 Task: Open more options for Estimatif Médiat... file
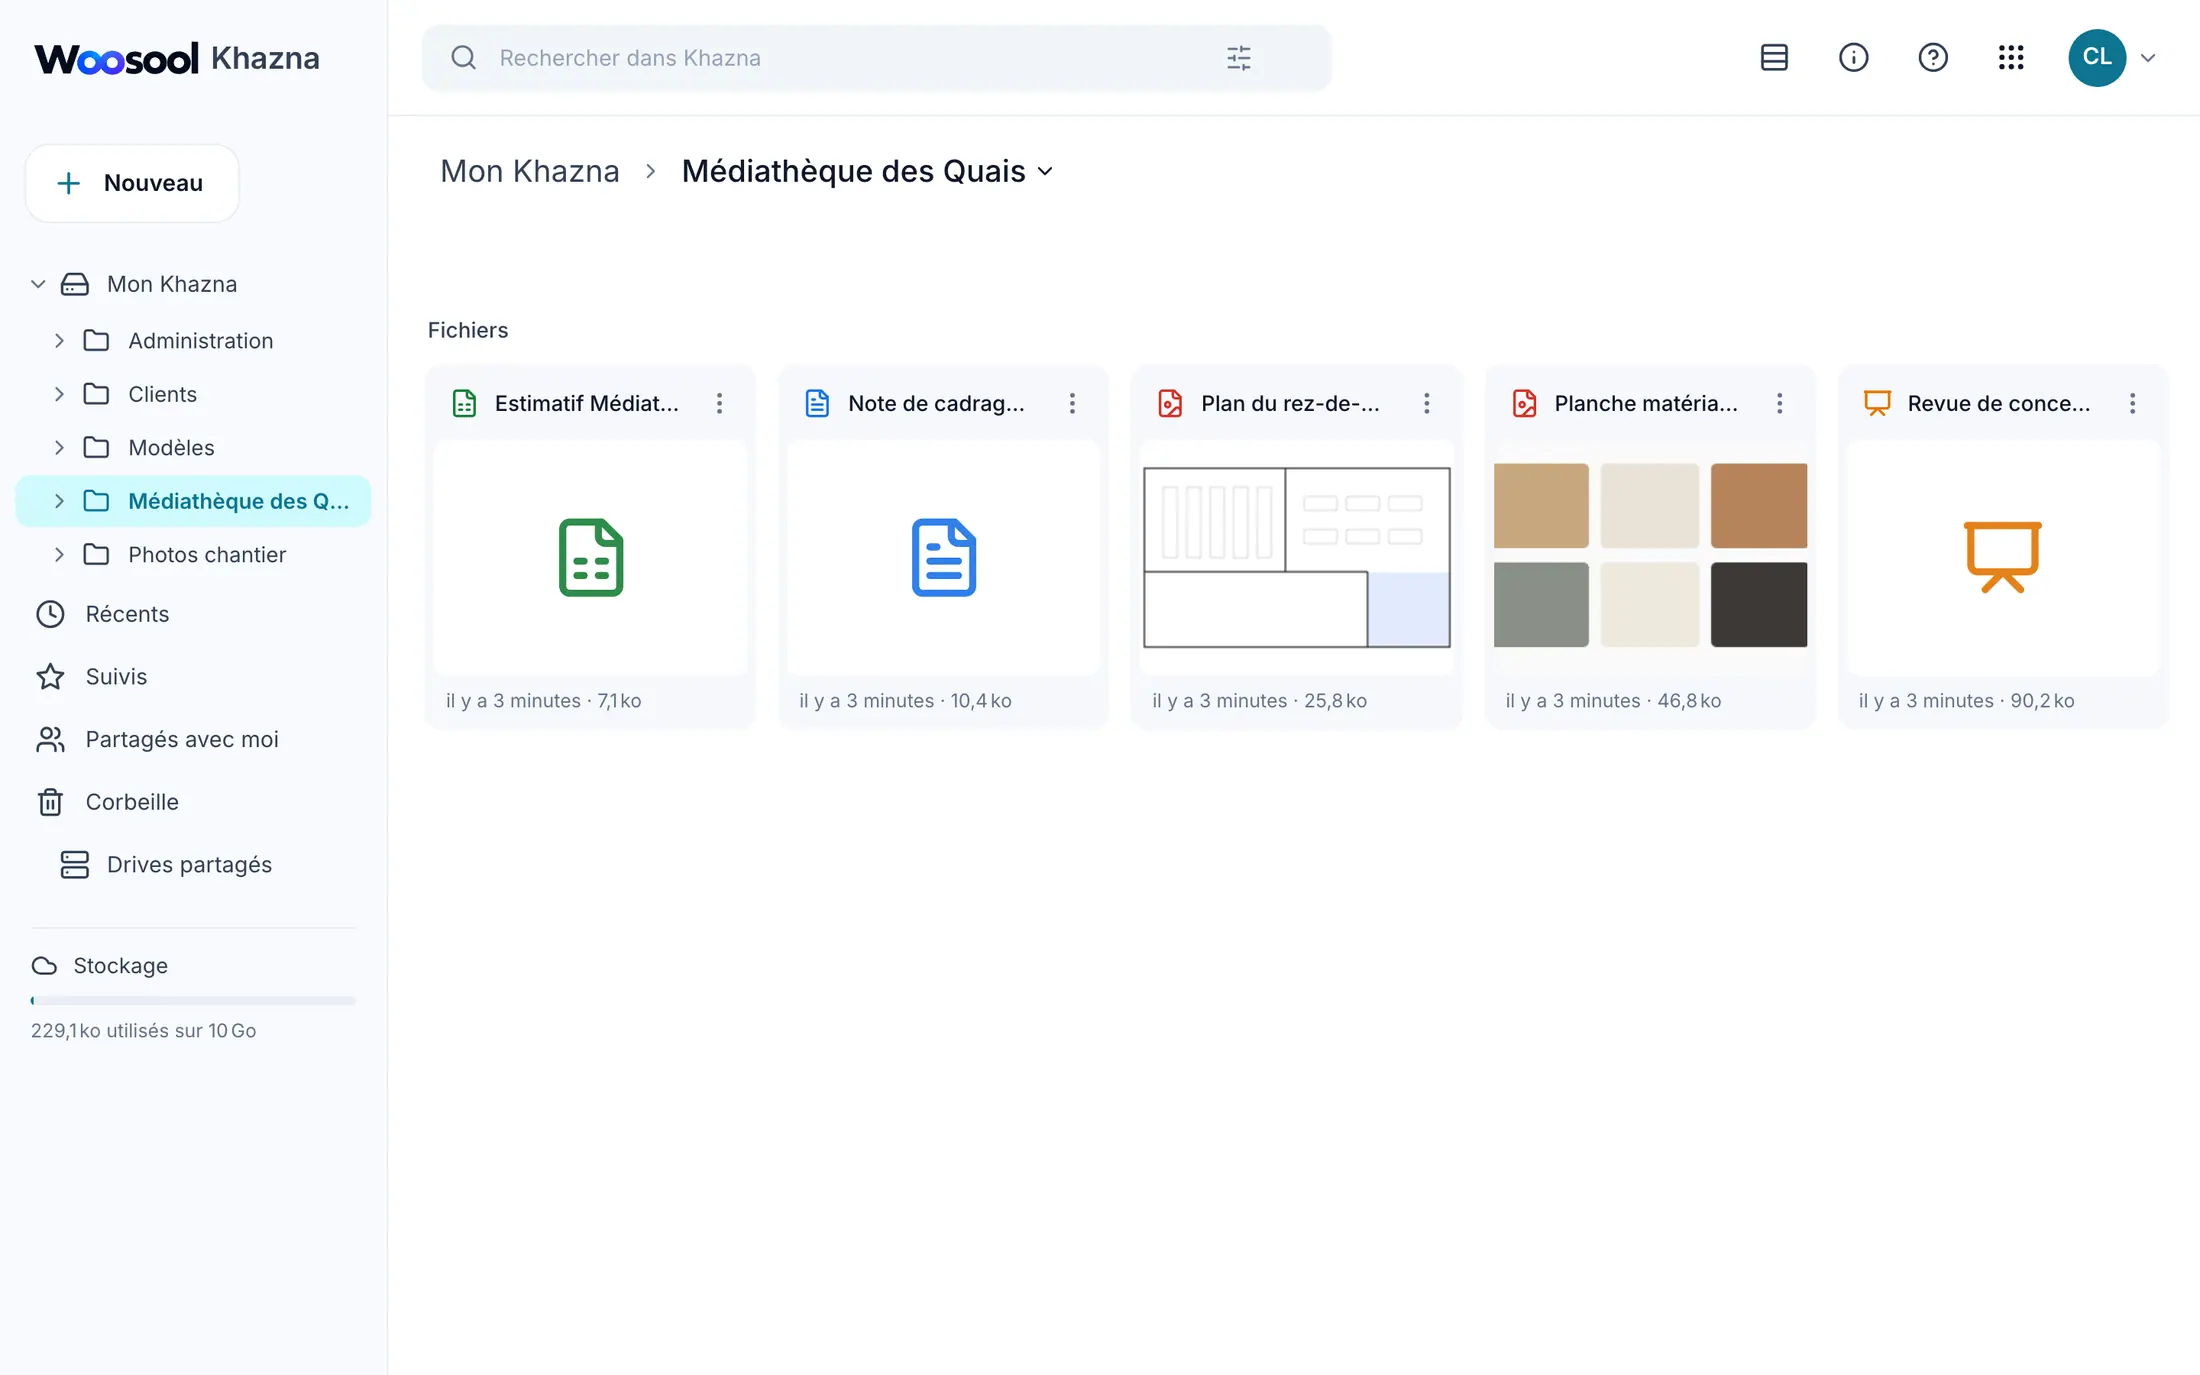pos(719,403)
